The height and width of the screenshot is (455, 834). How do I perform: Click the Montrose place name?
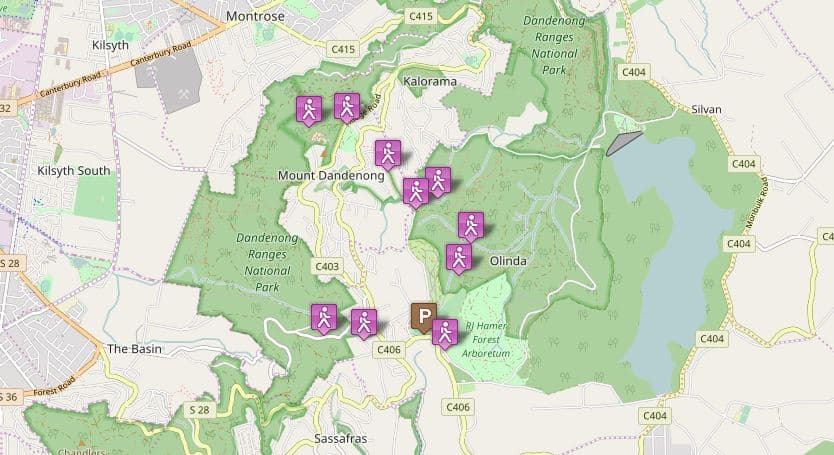[255, 16]
